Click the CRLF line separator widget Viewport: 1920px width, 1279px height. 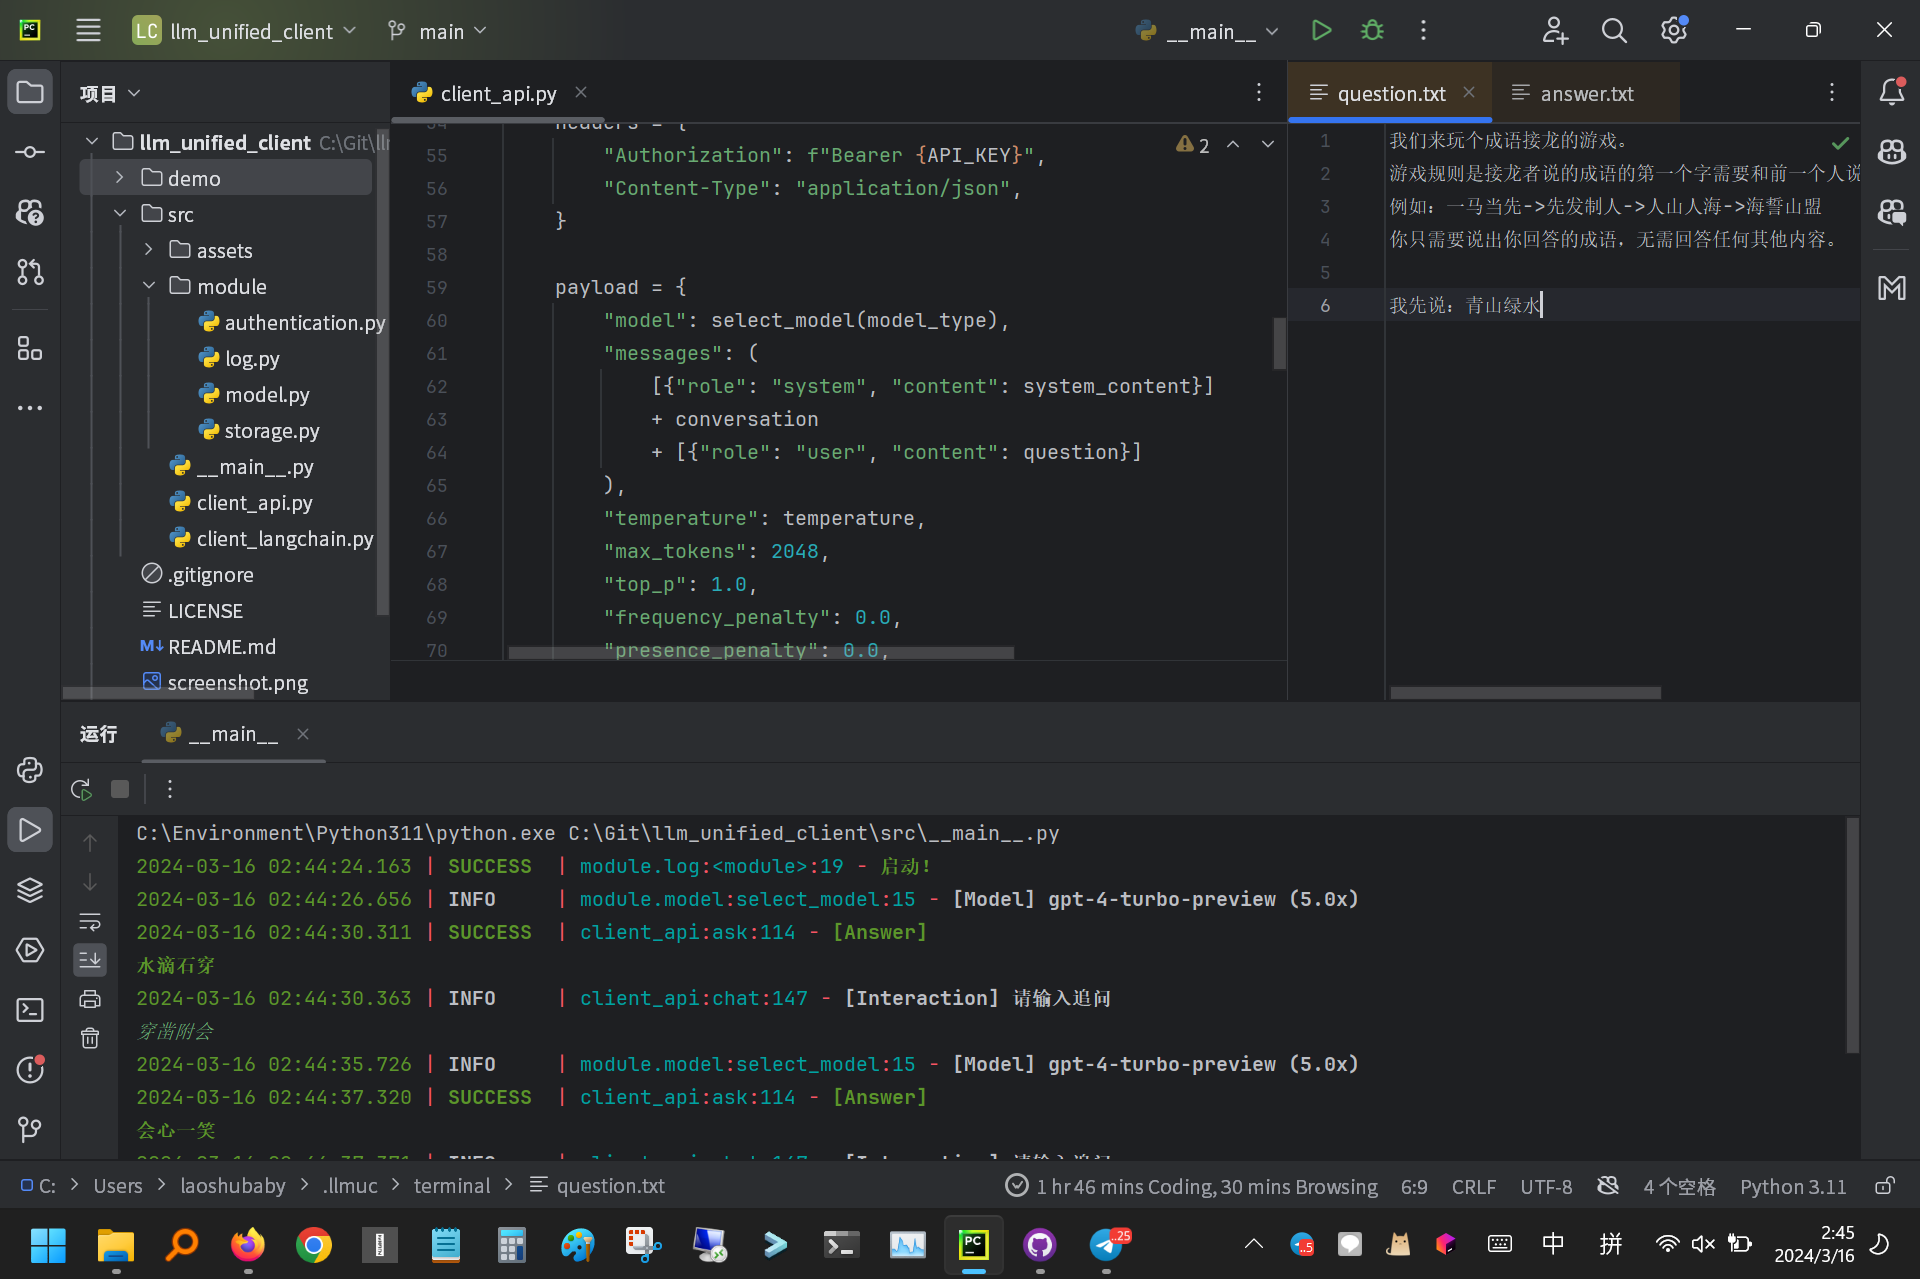click(1473, 1186)
